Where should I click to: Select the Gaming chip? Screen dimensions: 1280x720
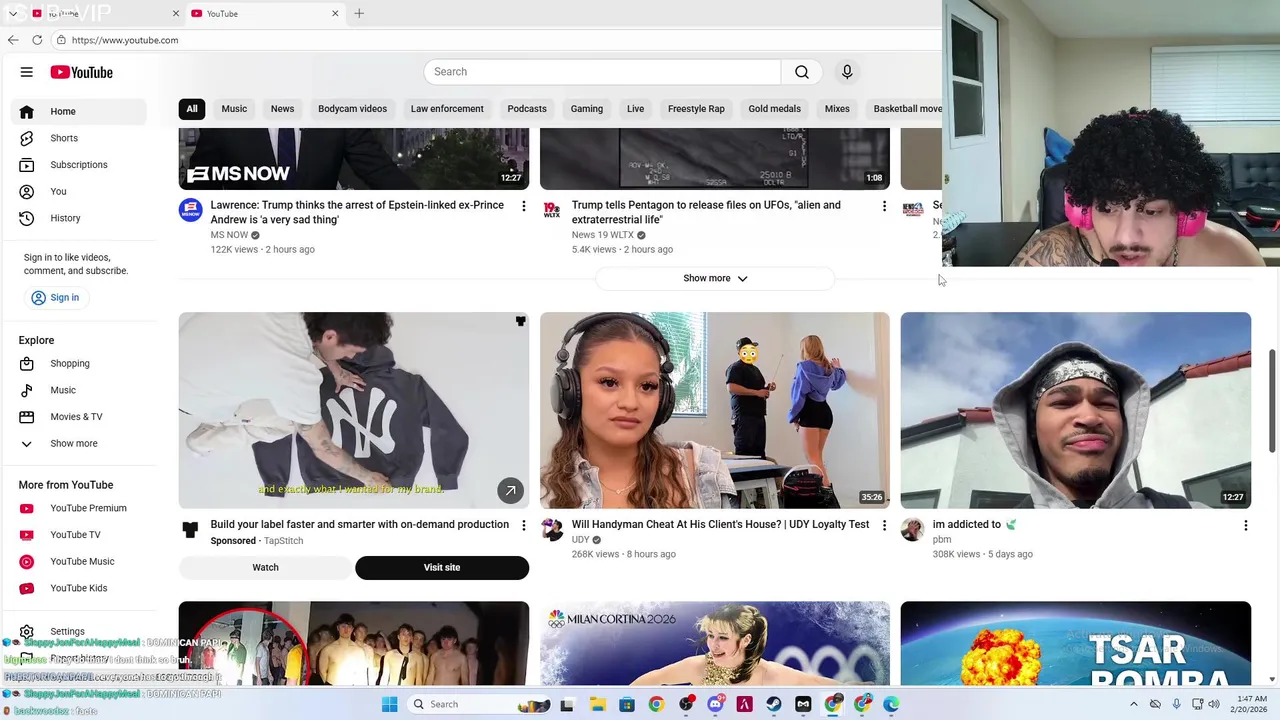point(587,109)
